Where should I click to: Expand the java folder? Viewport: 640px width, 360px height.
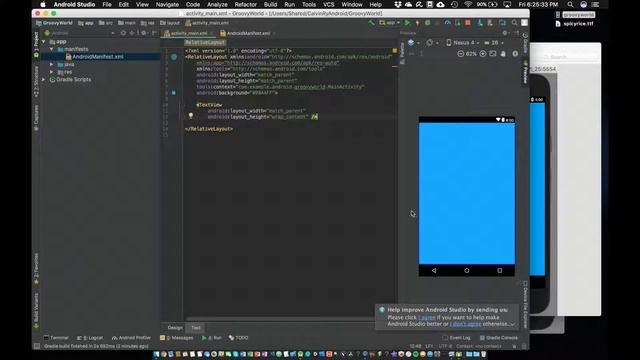tap(51, 64)
